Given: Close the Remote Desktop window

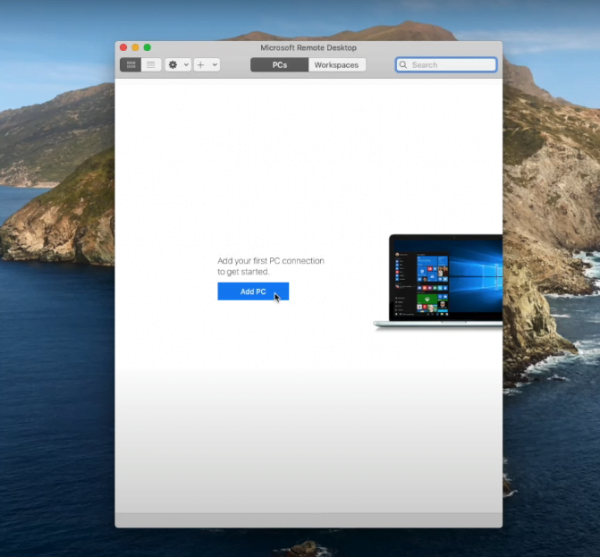Looking at the screenshot, I should click(124, 47).
